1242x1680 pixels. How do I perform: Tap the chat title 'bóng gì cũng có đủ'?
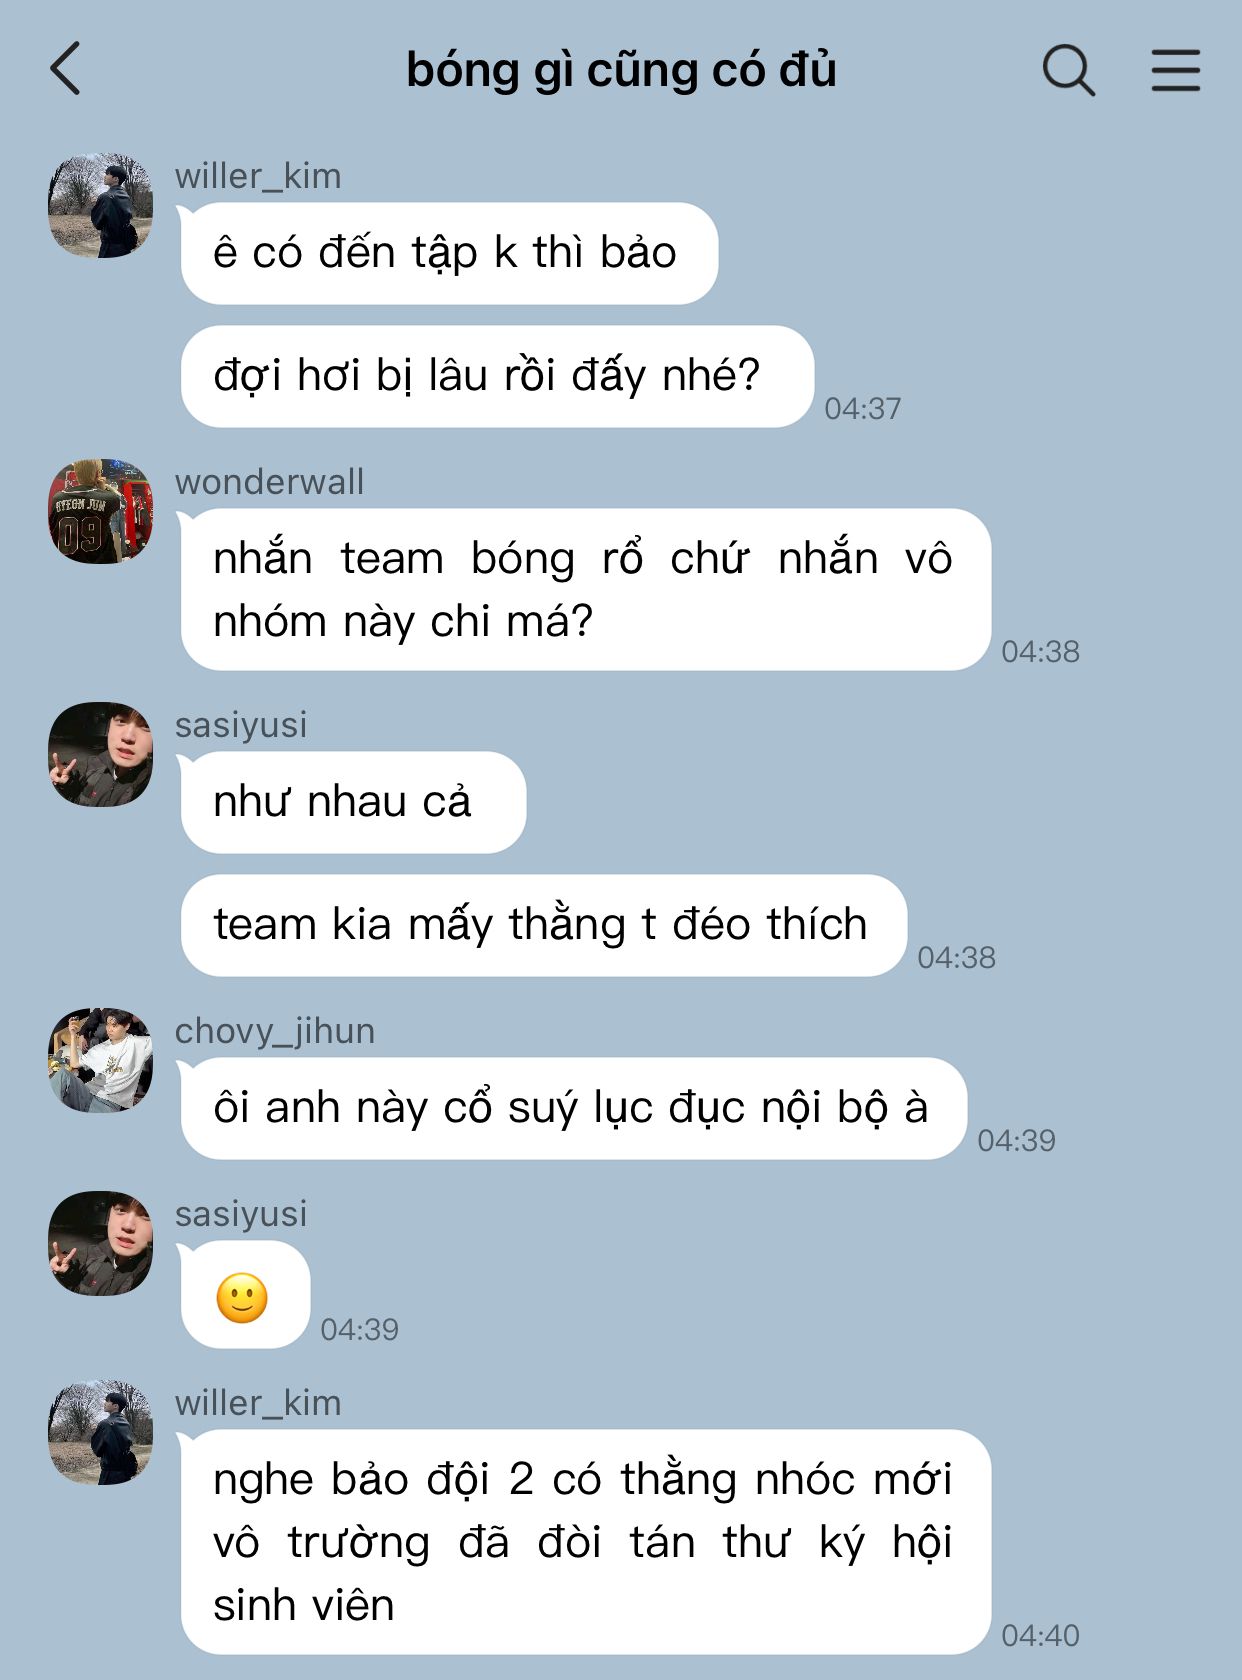(x=621, y=70)
